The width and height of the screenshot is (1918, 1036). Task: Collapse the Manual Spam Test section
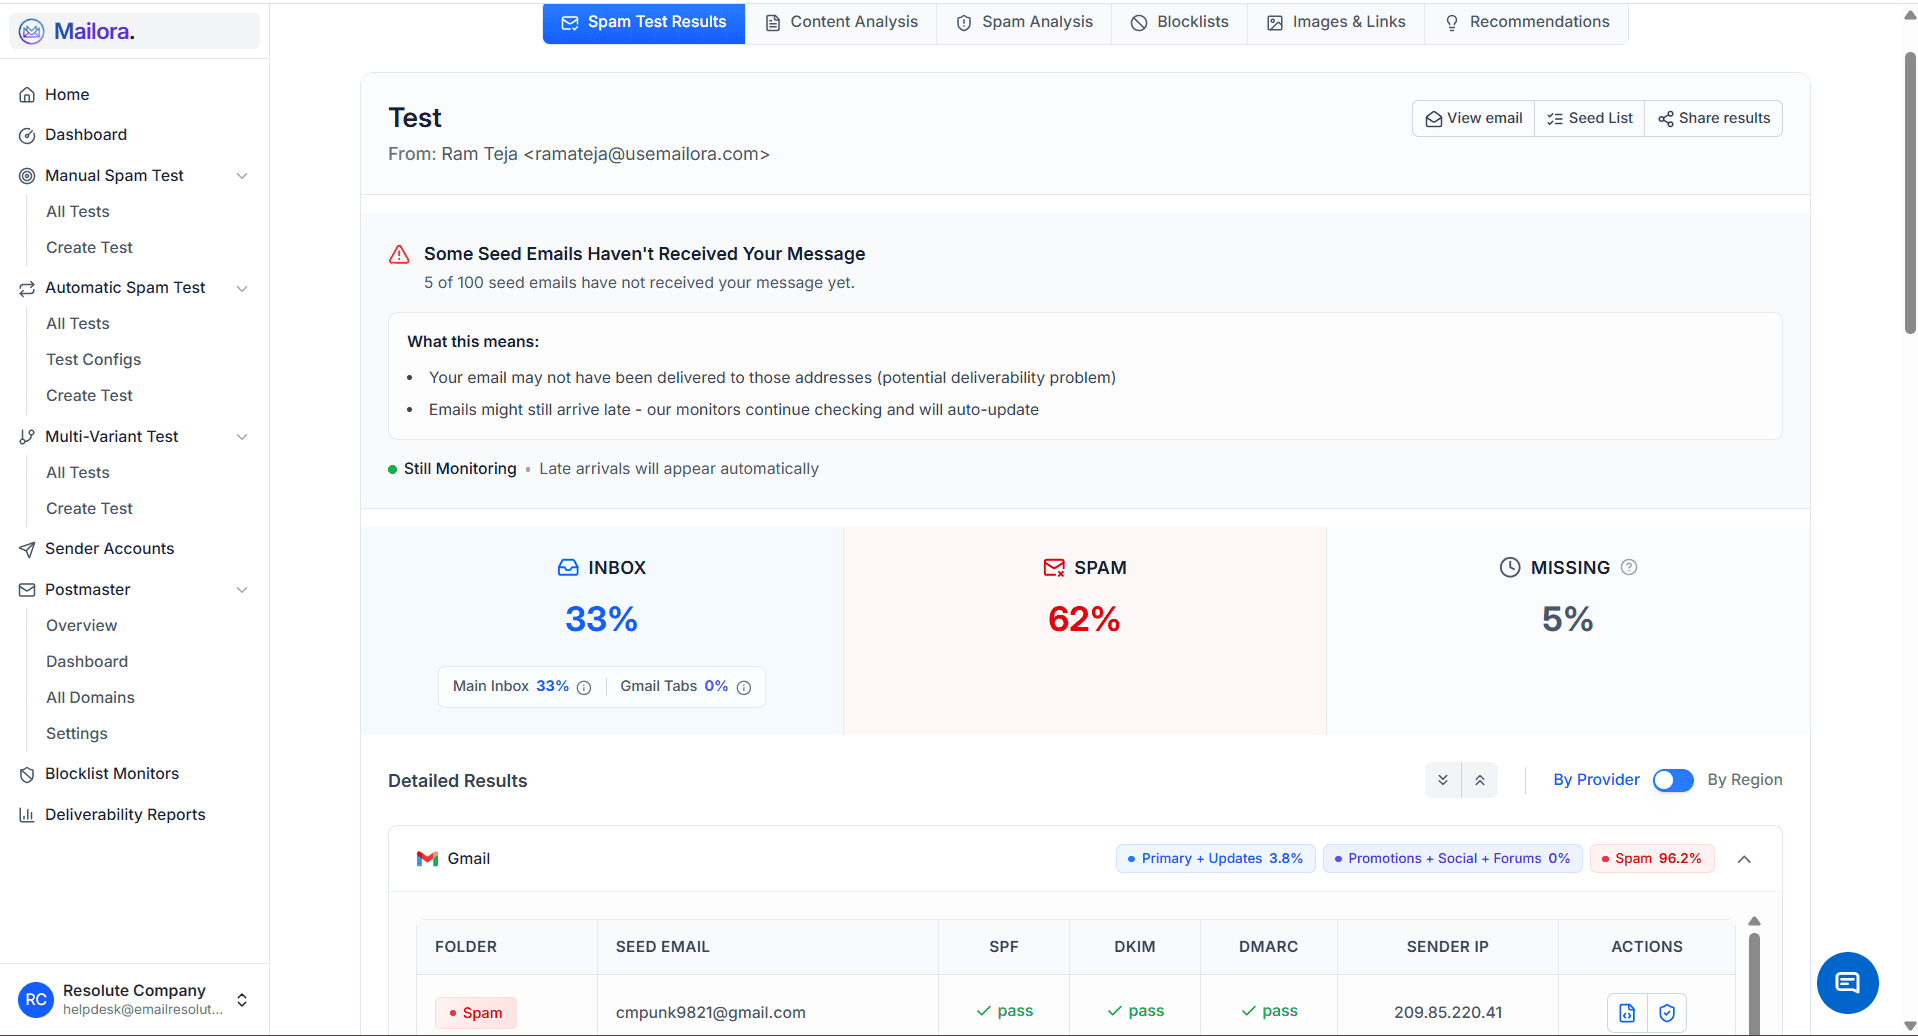coord(242,175)
